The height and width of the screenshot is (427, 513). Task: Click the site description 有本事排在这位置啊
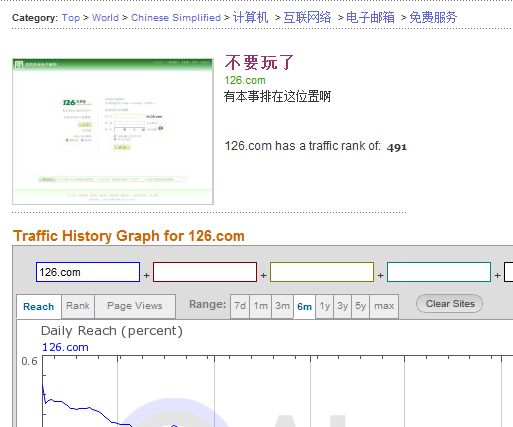277,97
